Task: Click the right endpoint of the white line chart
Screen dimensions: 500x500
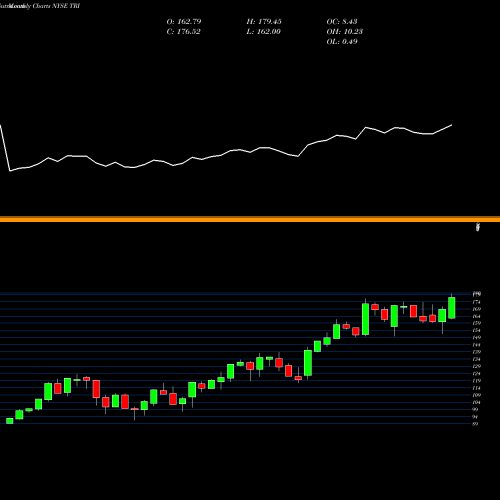Action: (x=452, y=125)
